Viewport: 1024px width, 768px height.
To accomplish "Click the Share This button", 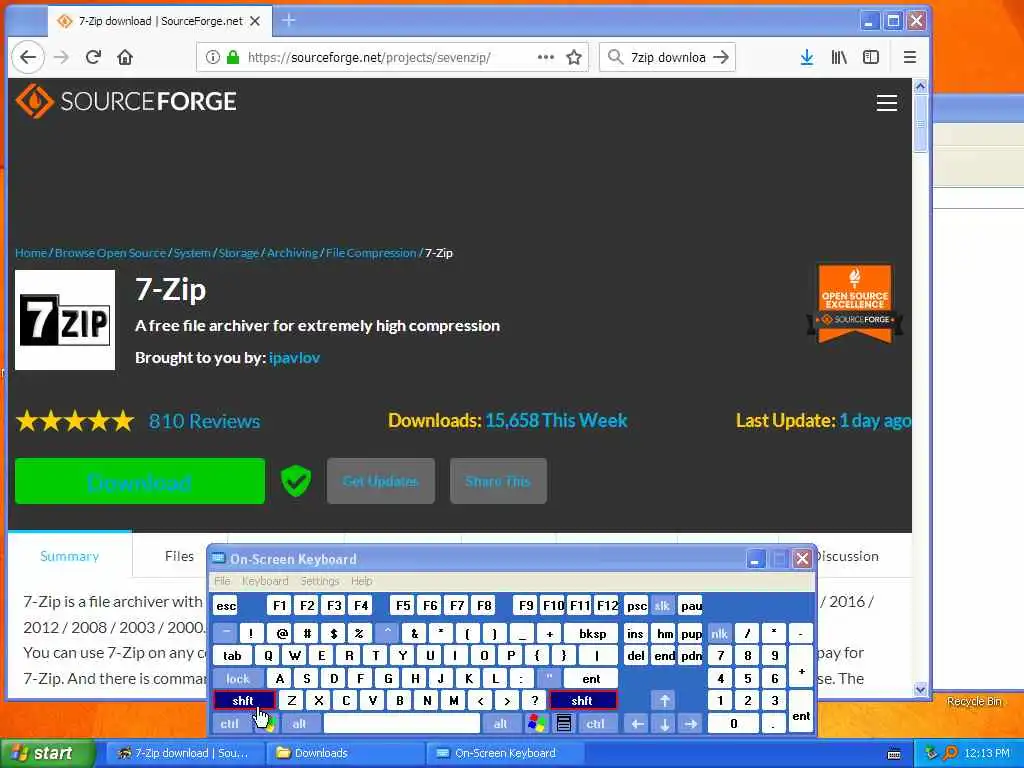I will (x=498, y=481).
